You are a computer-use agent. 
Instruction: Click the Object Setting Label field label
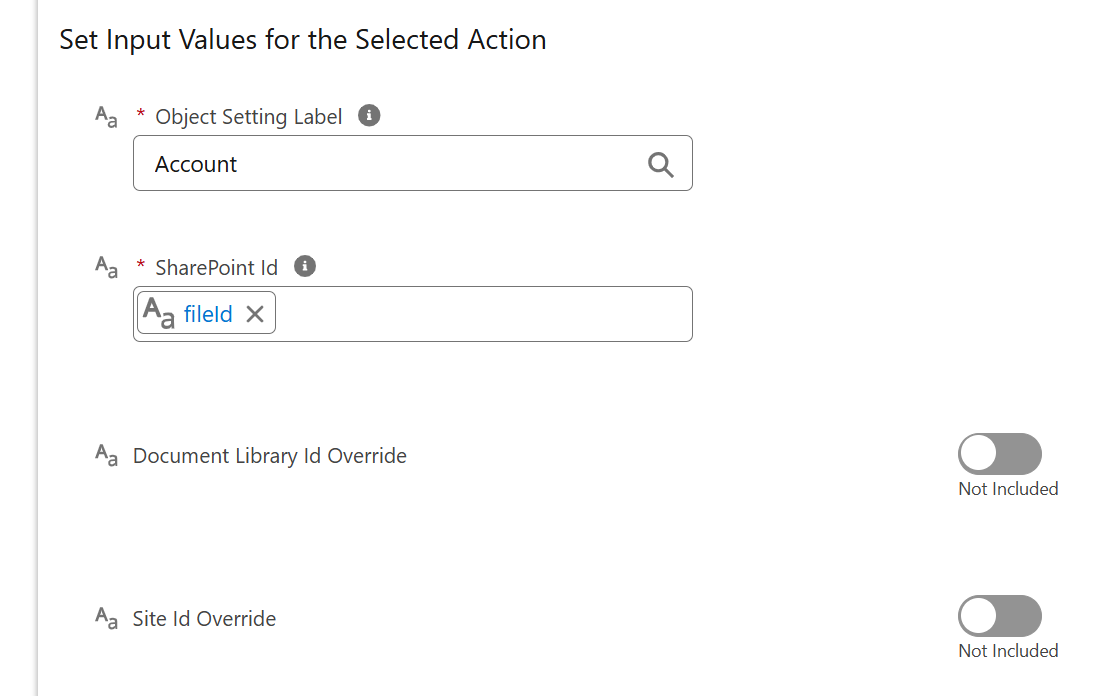coord(249,117)
